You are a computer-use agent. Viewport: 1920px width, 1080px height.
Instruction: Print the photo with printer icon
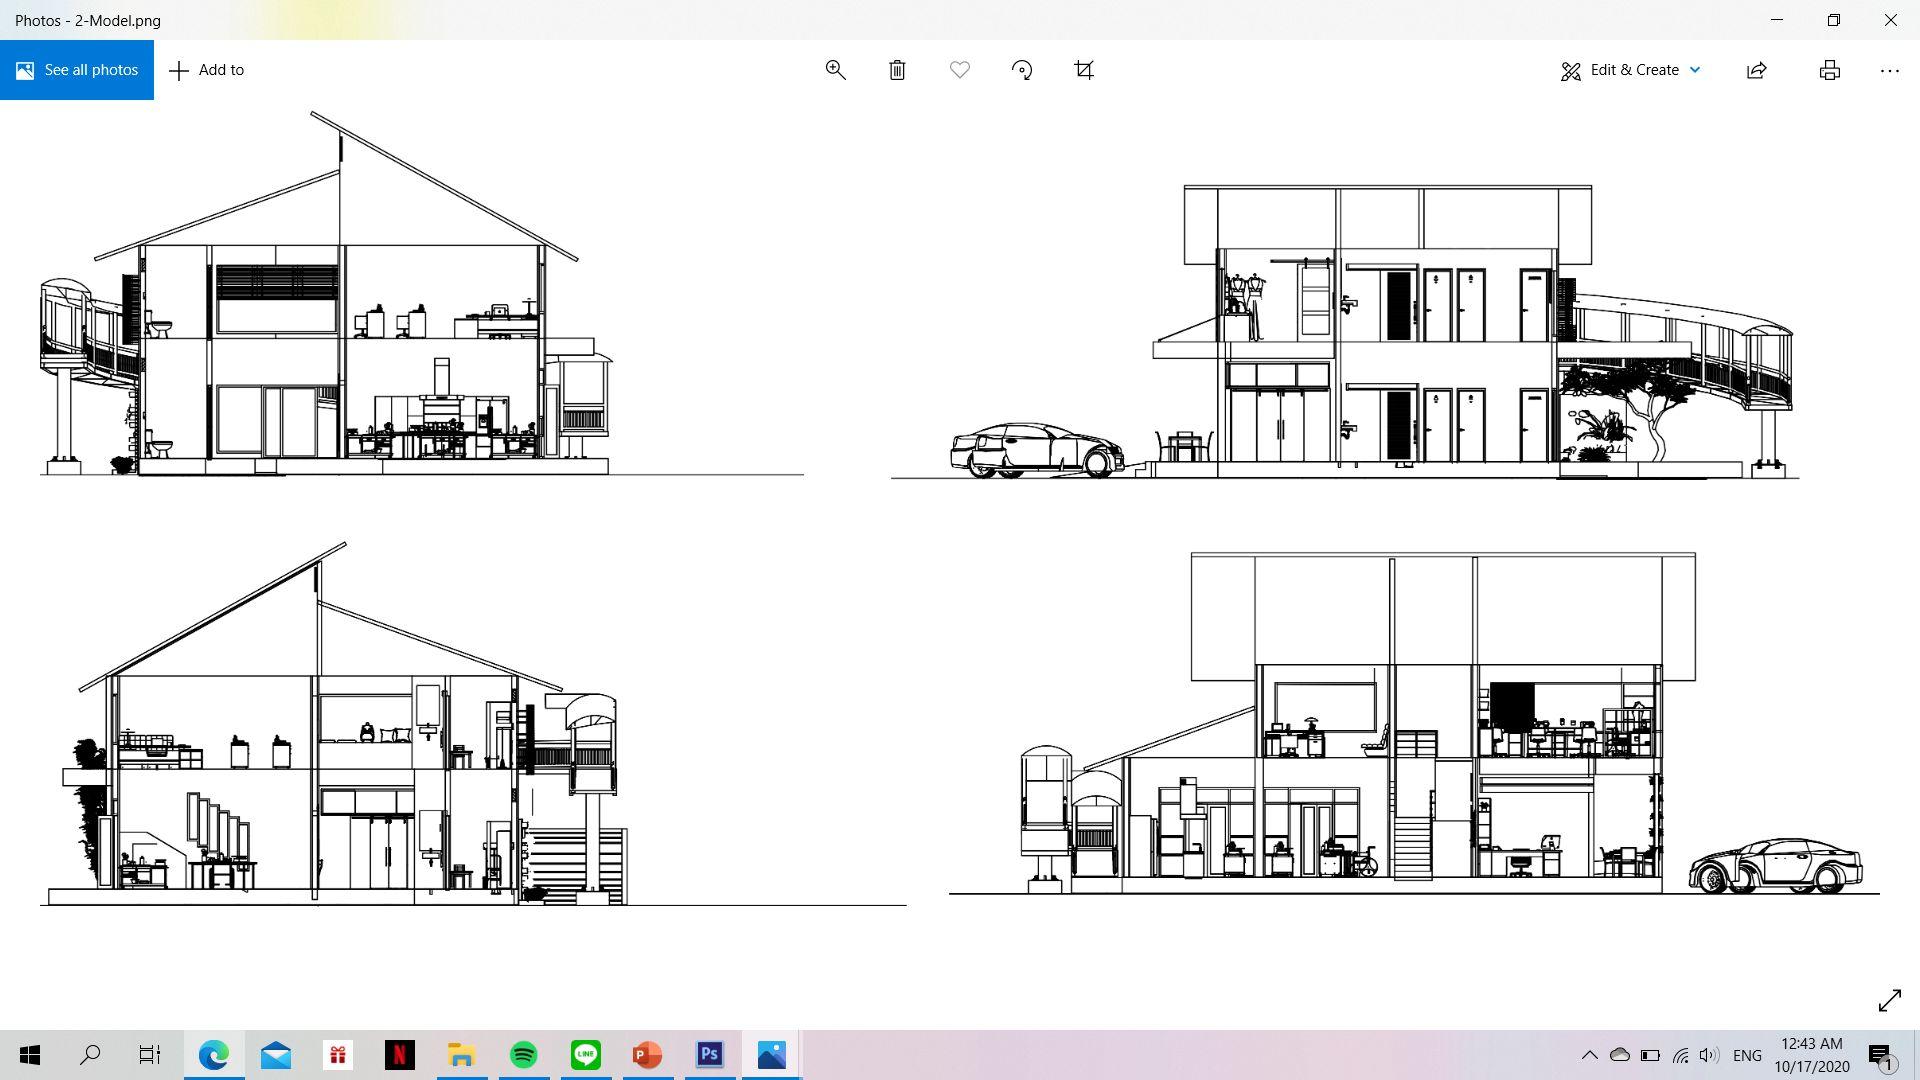pos(1829,70)
